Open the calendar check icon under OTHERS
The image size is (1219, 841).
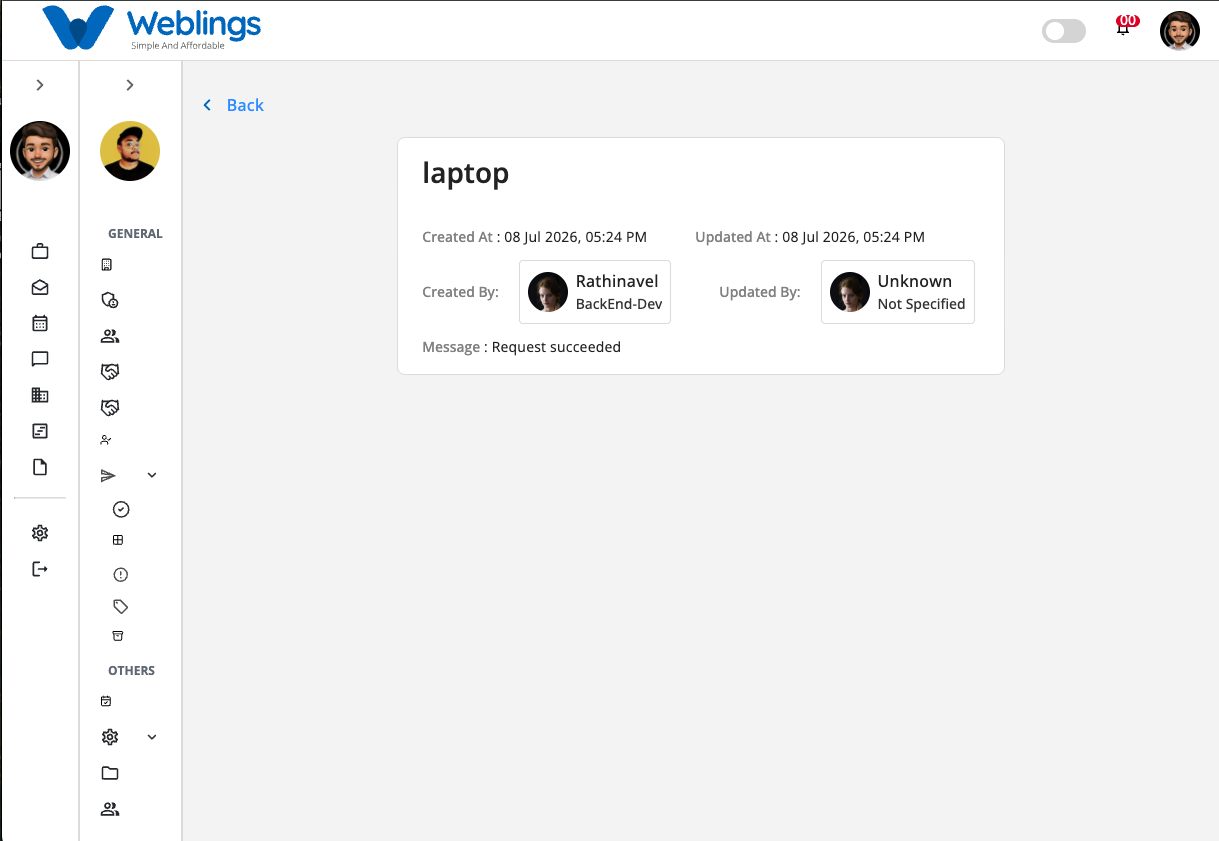106,702
